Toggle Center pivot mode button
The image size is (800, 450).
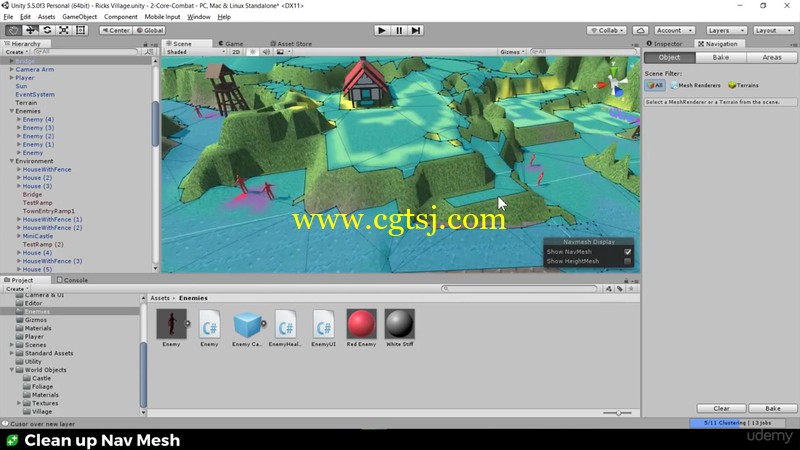pos(116,30)
